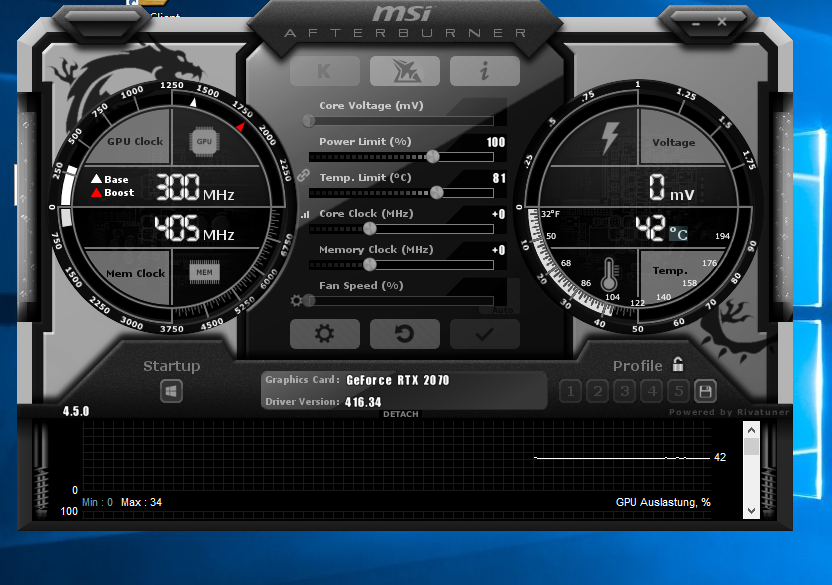The height and width of the screenshot is (585, 832).
Task: Click the MEM chip icon in gauge
Action: click(204, 272)
